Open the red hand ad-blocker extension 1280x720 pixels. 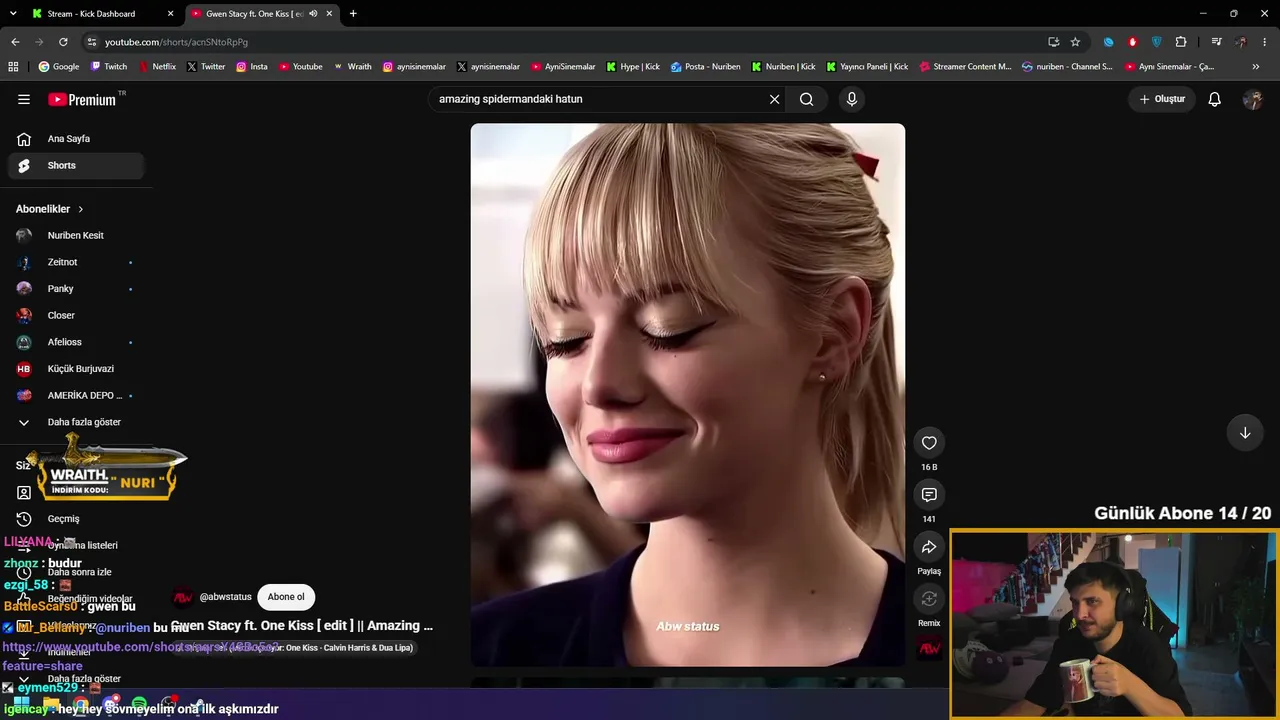[1132, 42]
